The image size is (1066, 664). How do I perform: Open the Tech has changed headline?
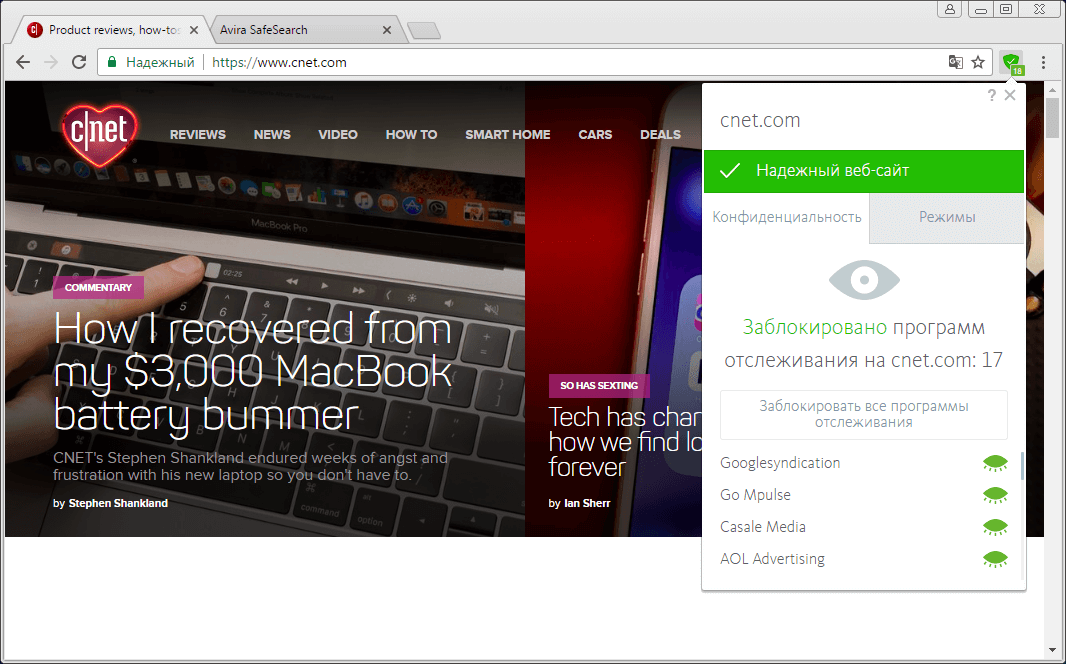click(x=625, y=442)
